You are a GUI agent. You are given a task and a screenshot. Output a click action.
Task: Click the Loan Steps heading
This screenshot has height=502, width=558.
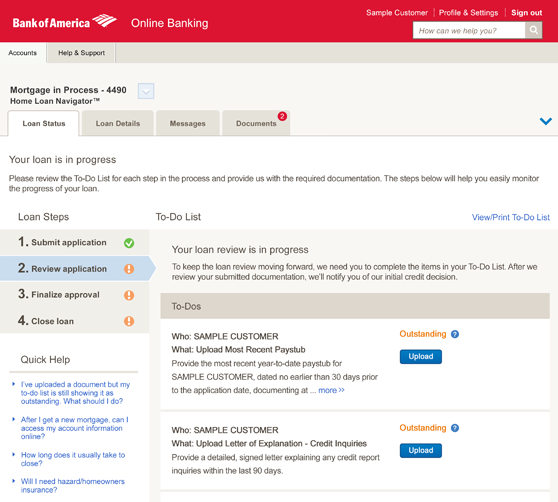[x=43, y=217]
